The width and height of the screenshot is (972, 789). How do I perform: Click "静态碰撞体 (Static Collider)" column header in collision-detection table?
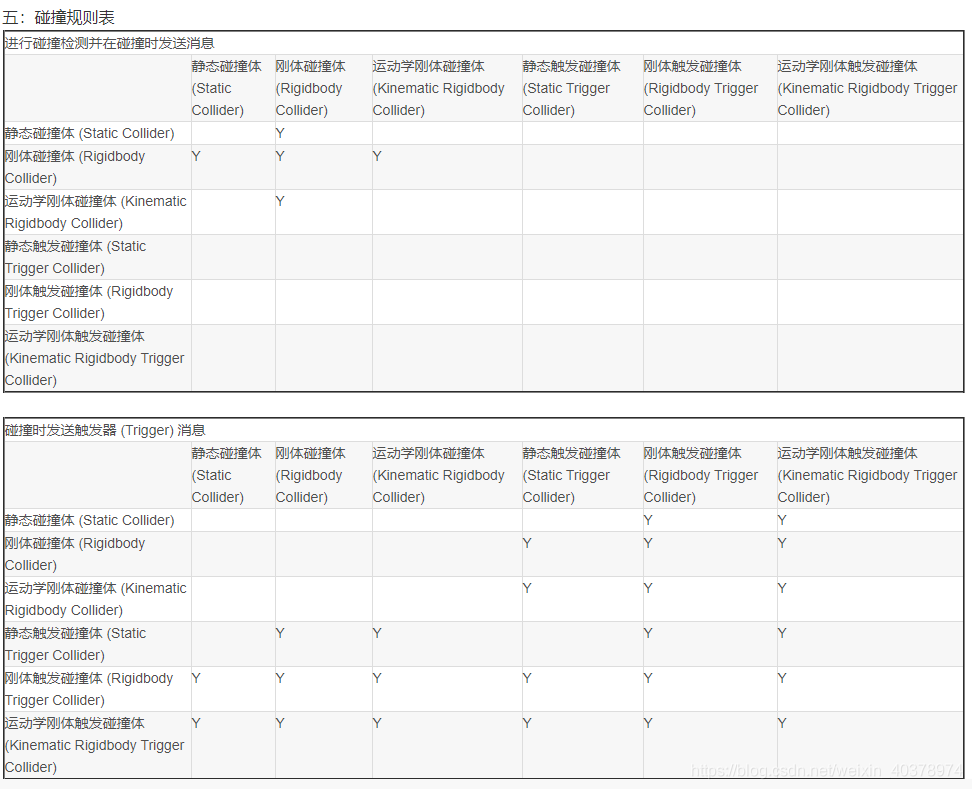tap(227, 88)
